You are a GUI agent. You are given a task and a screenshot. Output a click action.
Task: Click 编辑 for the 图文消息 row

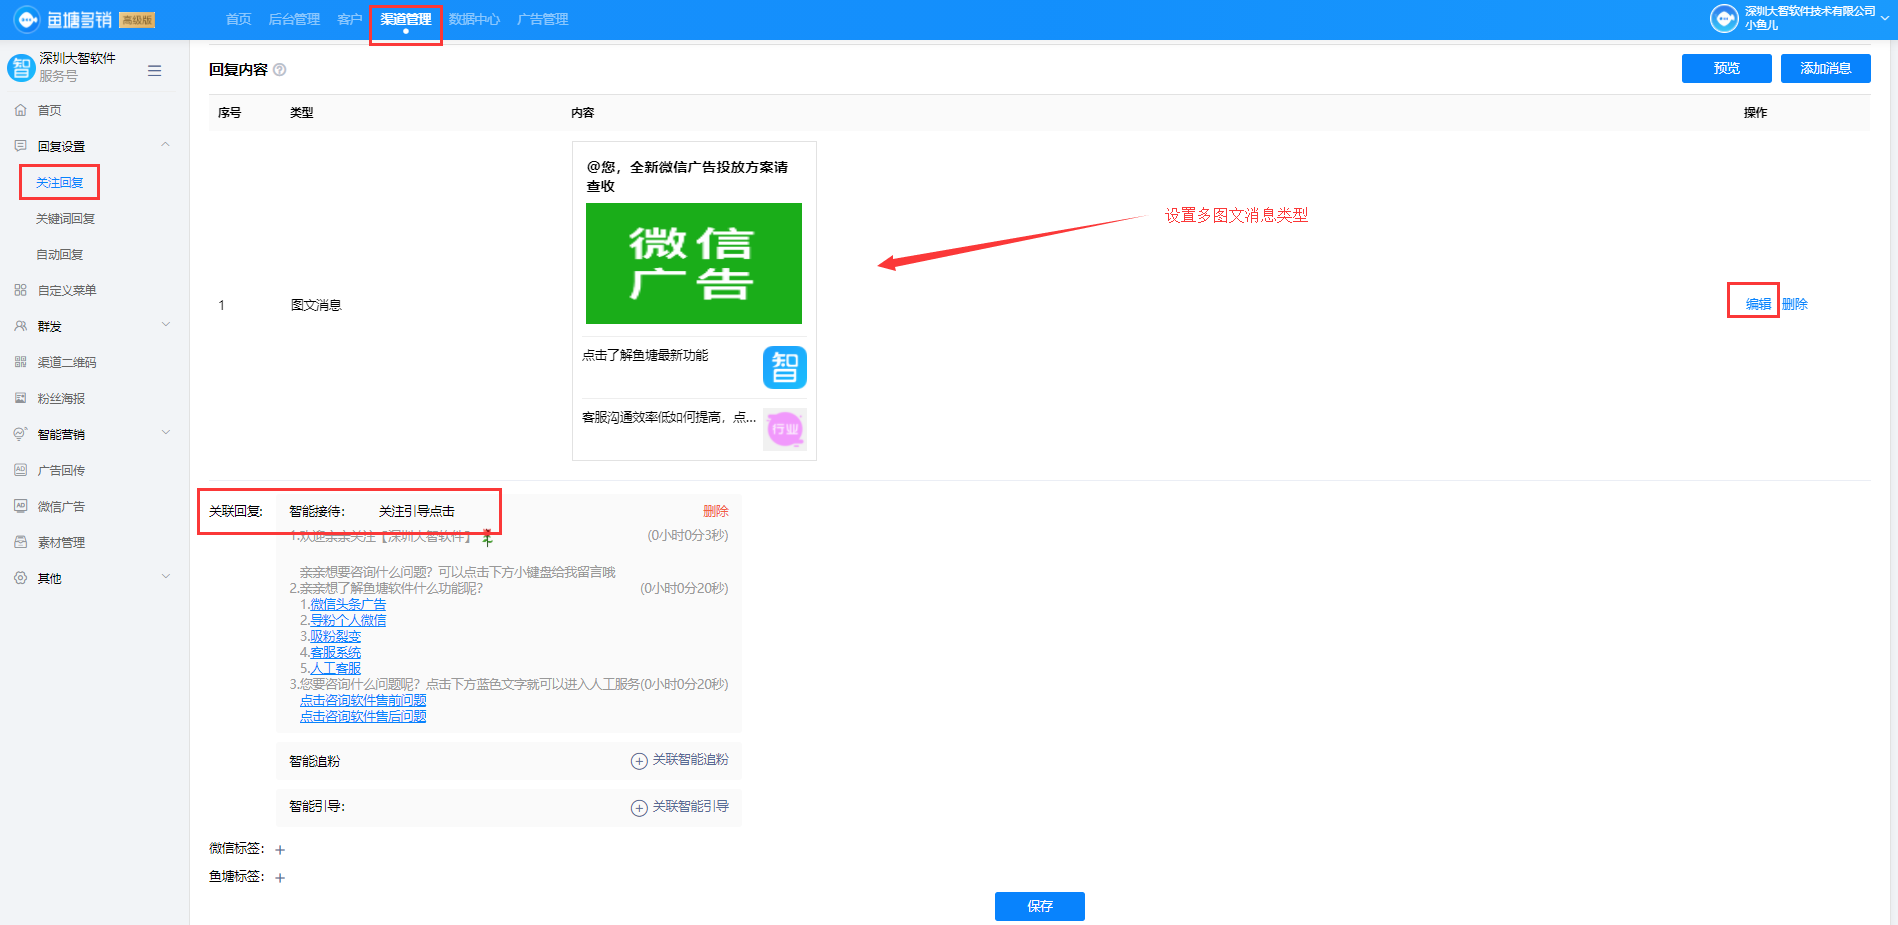1758,304
